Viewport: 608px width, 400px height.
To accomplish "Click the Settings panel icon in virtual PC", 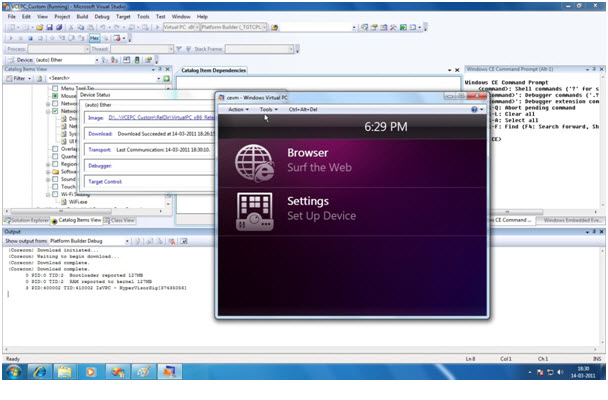I will (x=254, y=212).
